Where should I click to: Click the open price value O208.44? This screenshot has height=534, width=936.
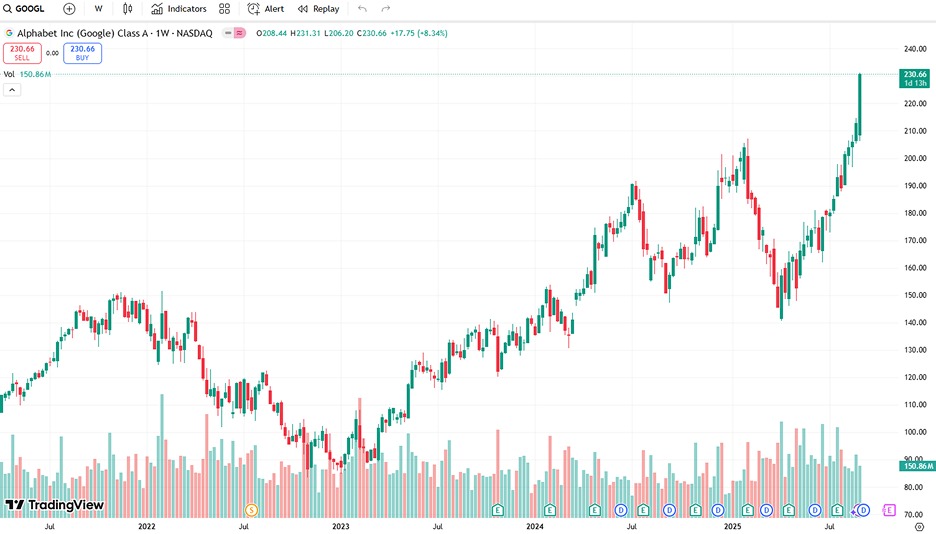tap(272, 33)
